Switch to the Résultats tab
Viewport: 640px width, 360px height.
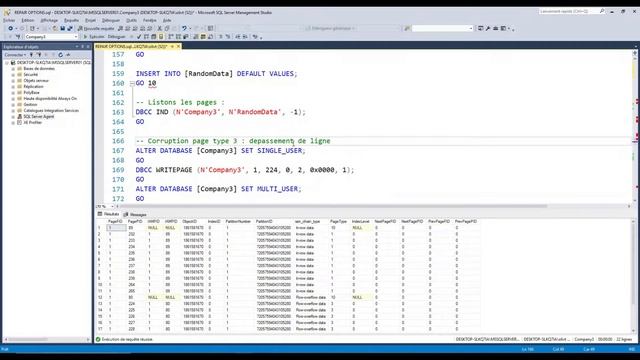click(108, 214)
